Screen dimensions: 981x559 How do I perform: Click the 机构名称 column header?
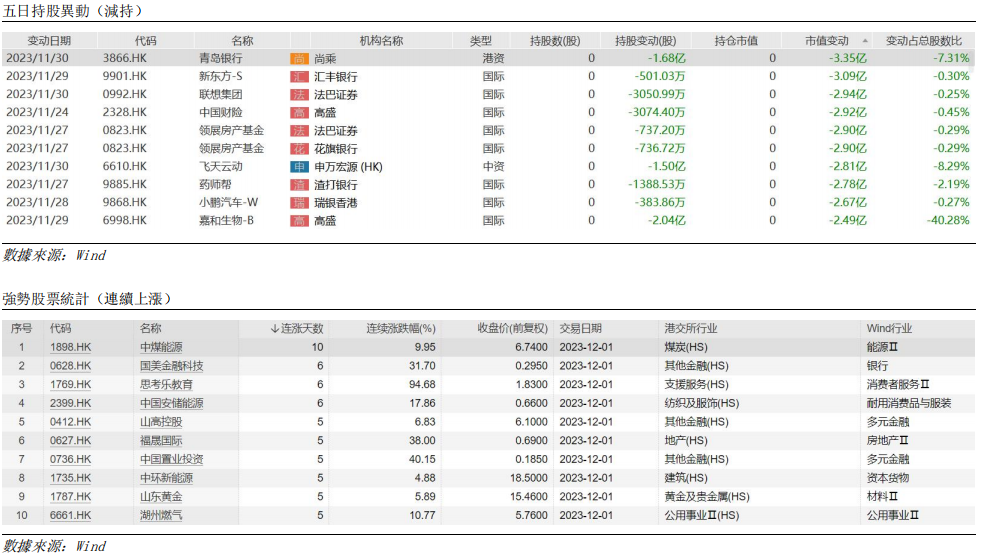pos(381,41)
